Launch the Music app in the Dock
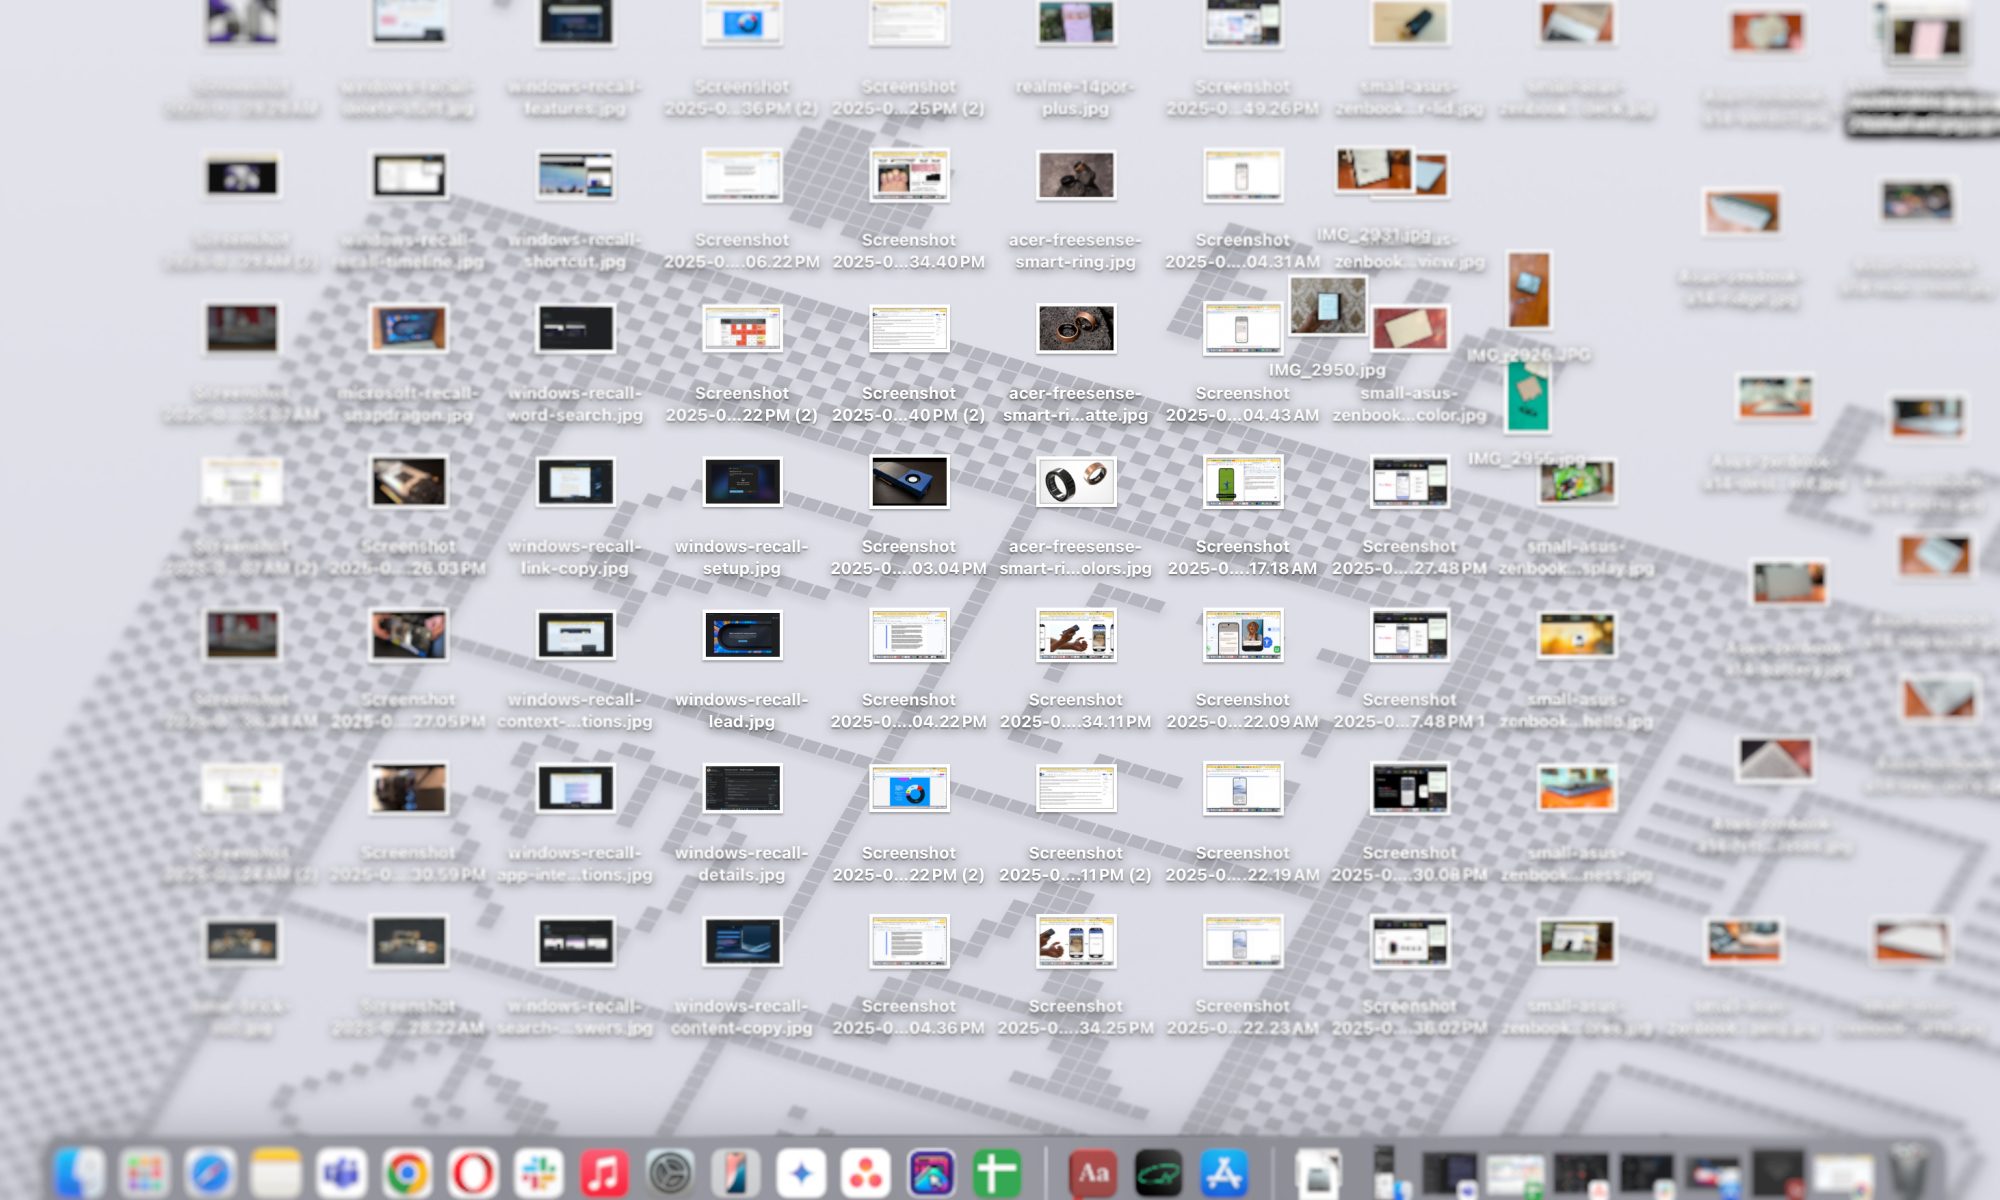The height and width of the screenshot is (1200, 2000). pyautogui.click(x=604, y=1172)
